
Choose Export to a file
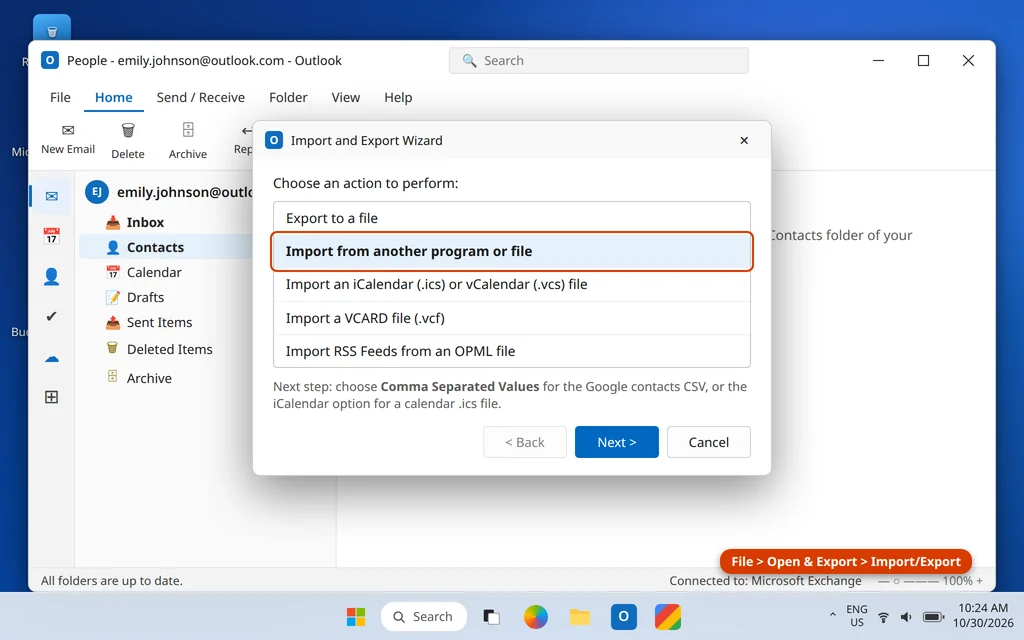click(511, 218)
